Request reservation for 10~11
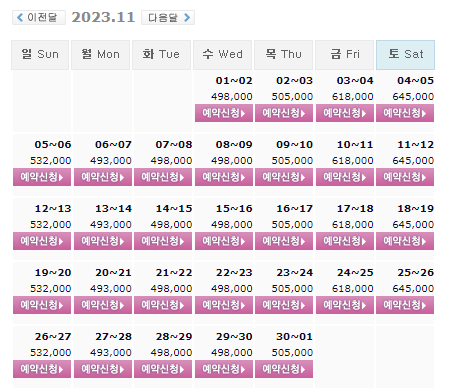449x390 pixels. tap(345, 177)
